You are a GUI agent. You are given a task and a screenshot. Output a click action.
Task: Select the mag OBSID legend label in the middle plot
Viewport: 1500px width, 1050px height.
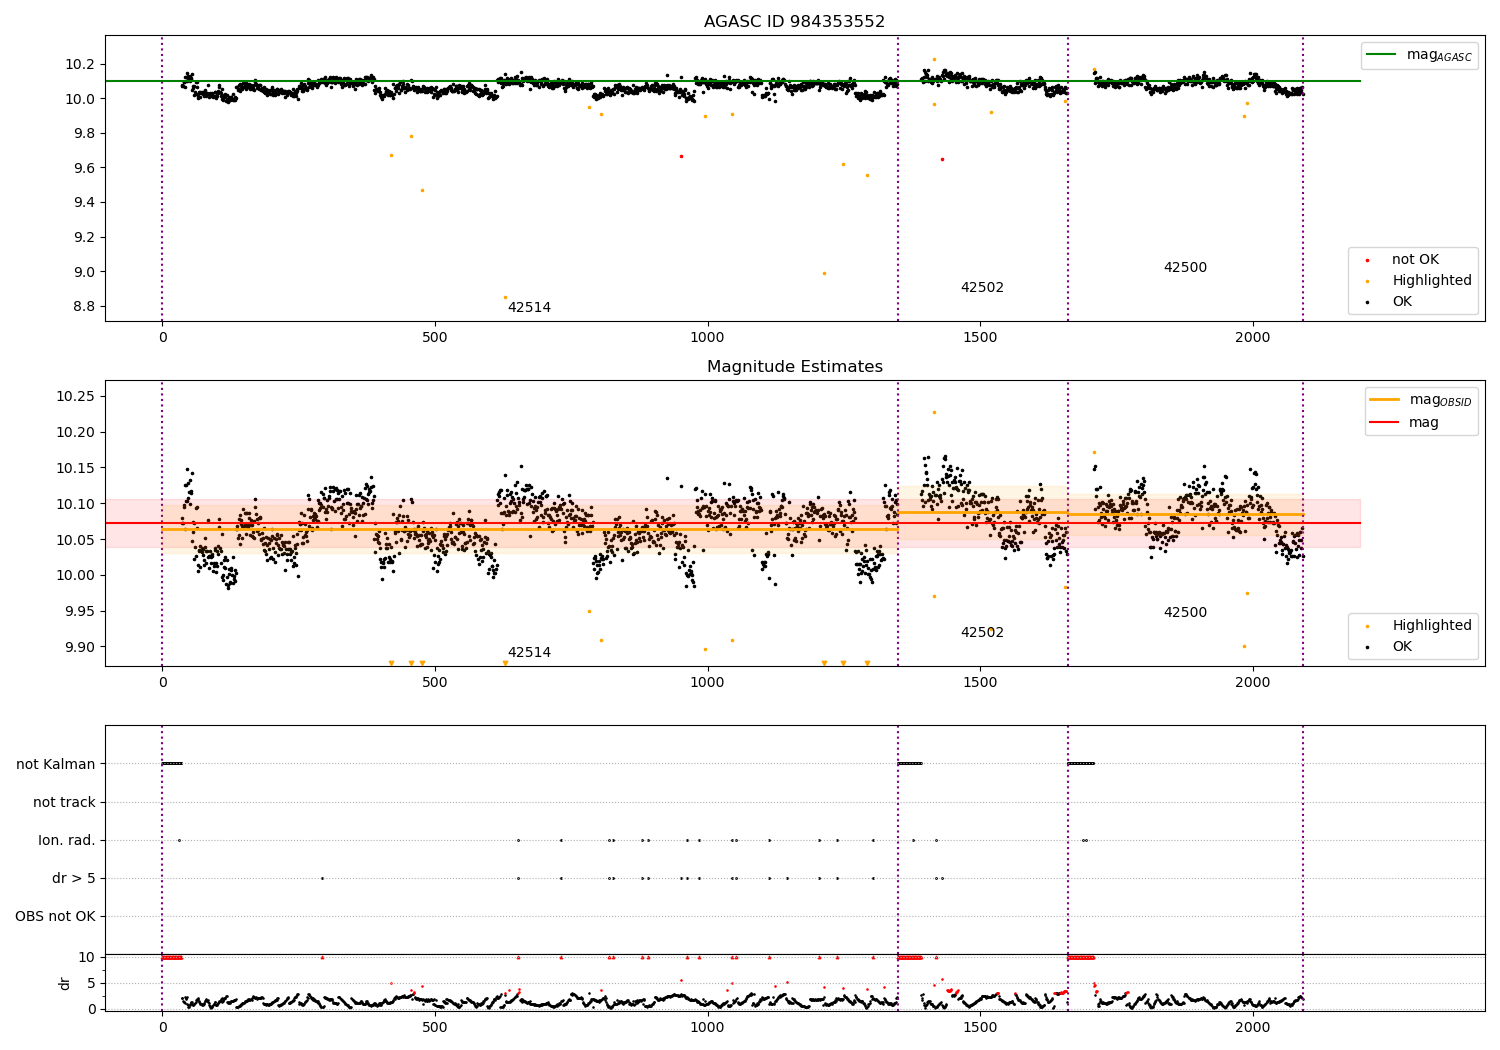point(1440,400)
